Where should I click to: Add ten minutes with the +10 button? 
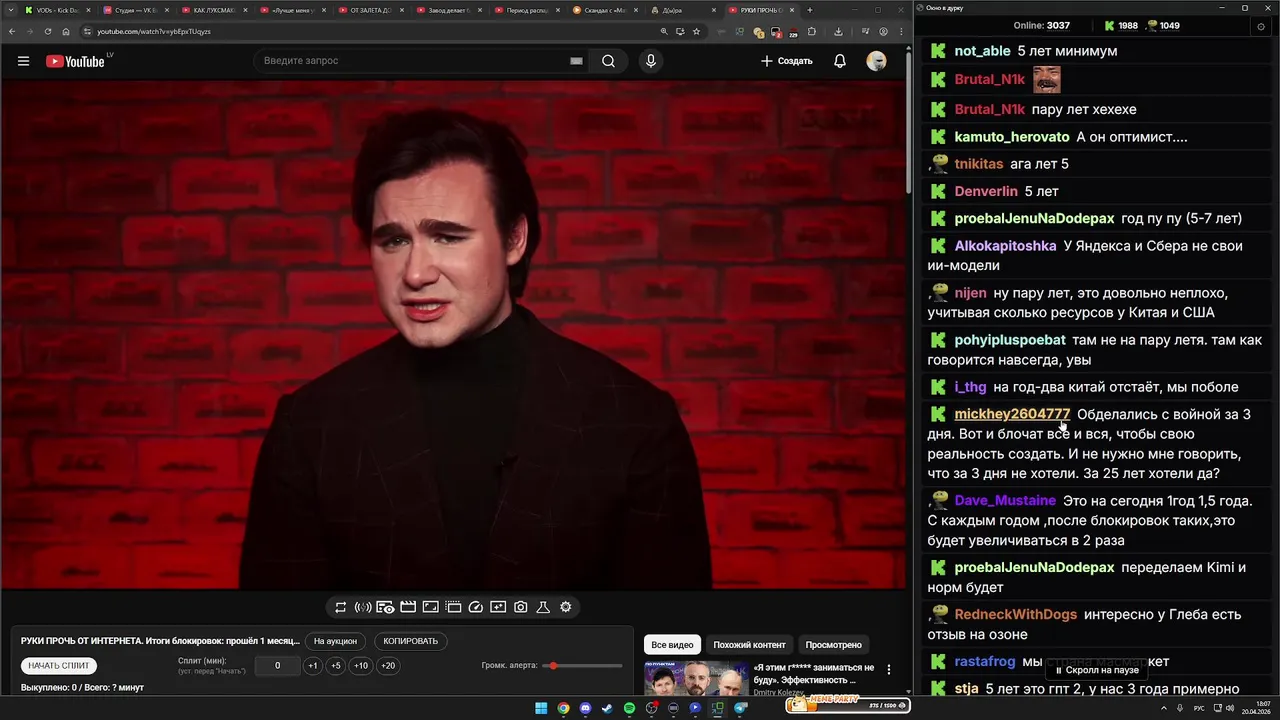coord(361,666)
